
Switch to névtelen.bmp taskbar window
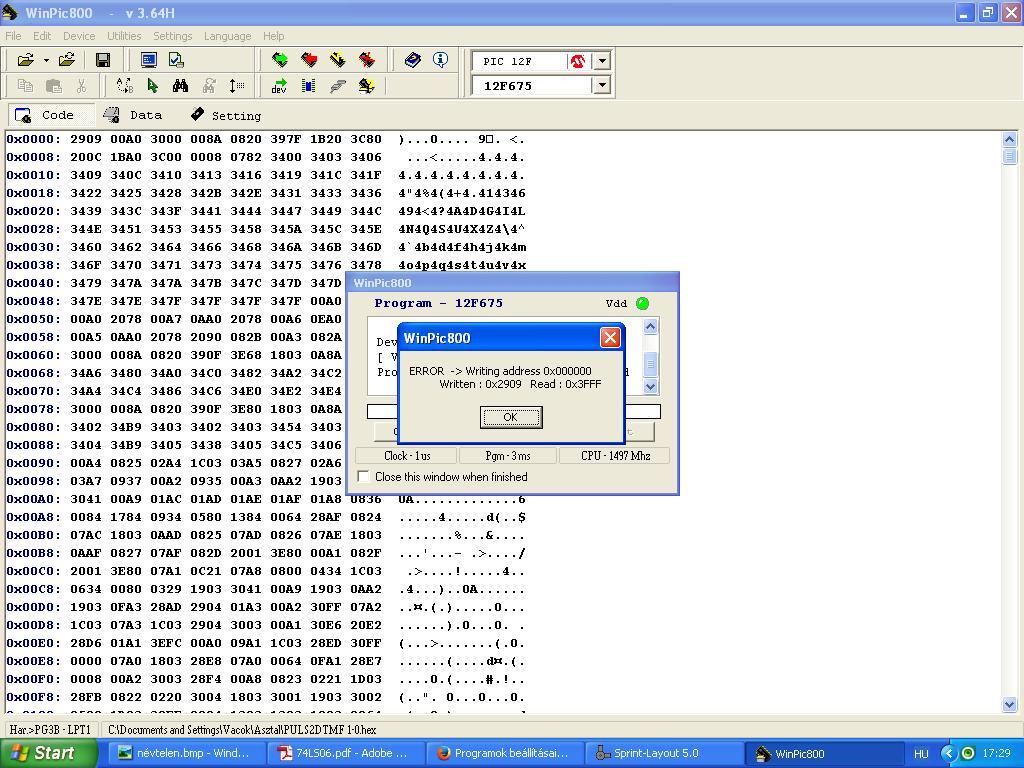185,753
